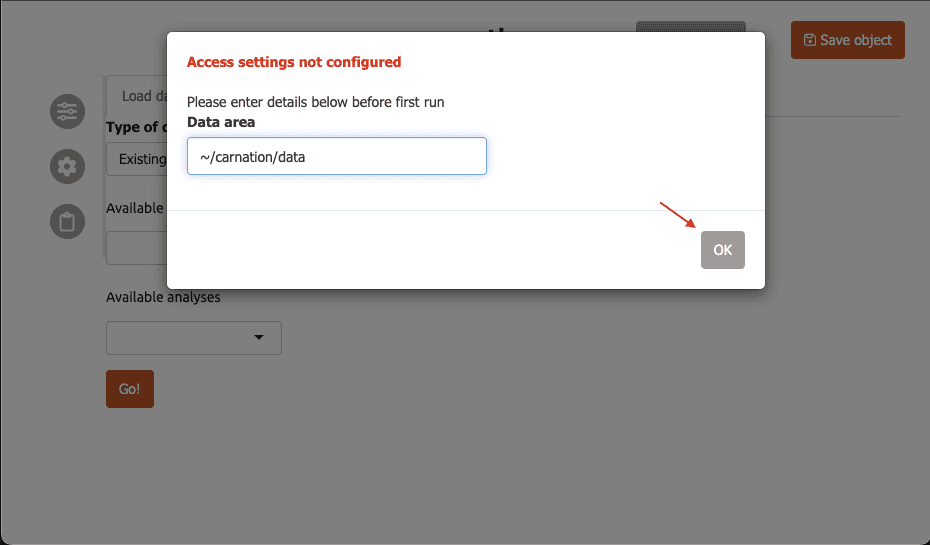Click the caret arrow in Available analyses dropdown
Image resolution: width=930 pixels, height=545 pixels.
[x=260, y=338]
